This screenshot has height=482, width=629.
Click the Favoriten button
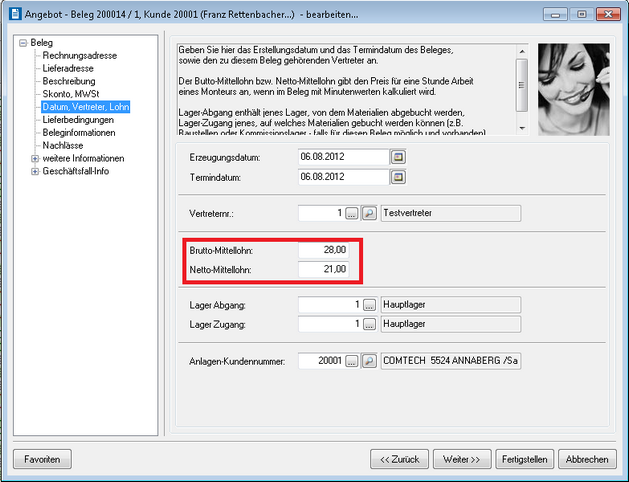43,459
